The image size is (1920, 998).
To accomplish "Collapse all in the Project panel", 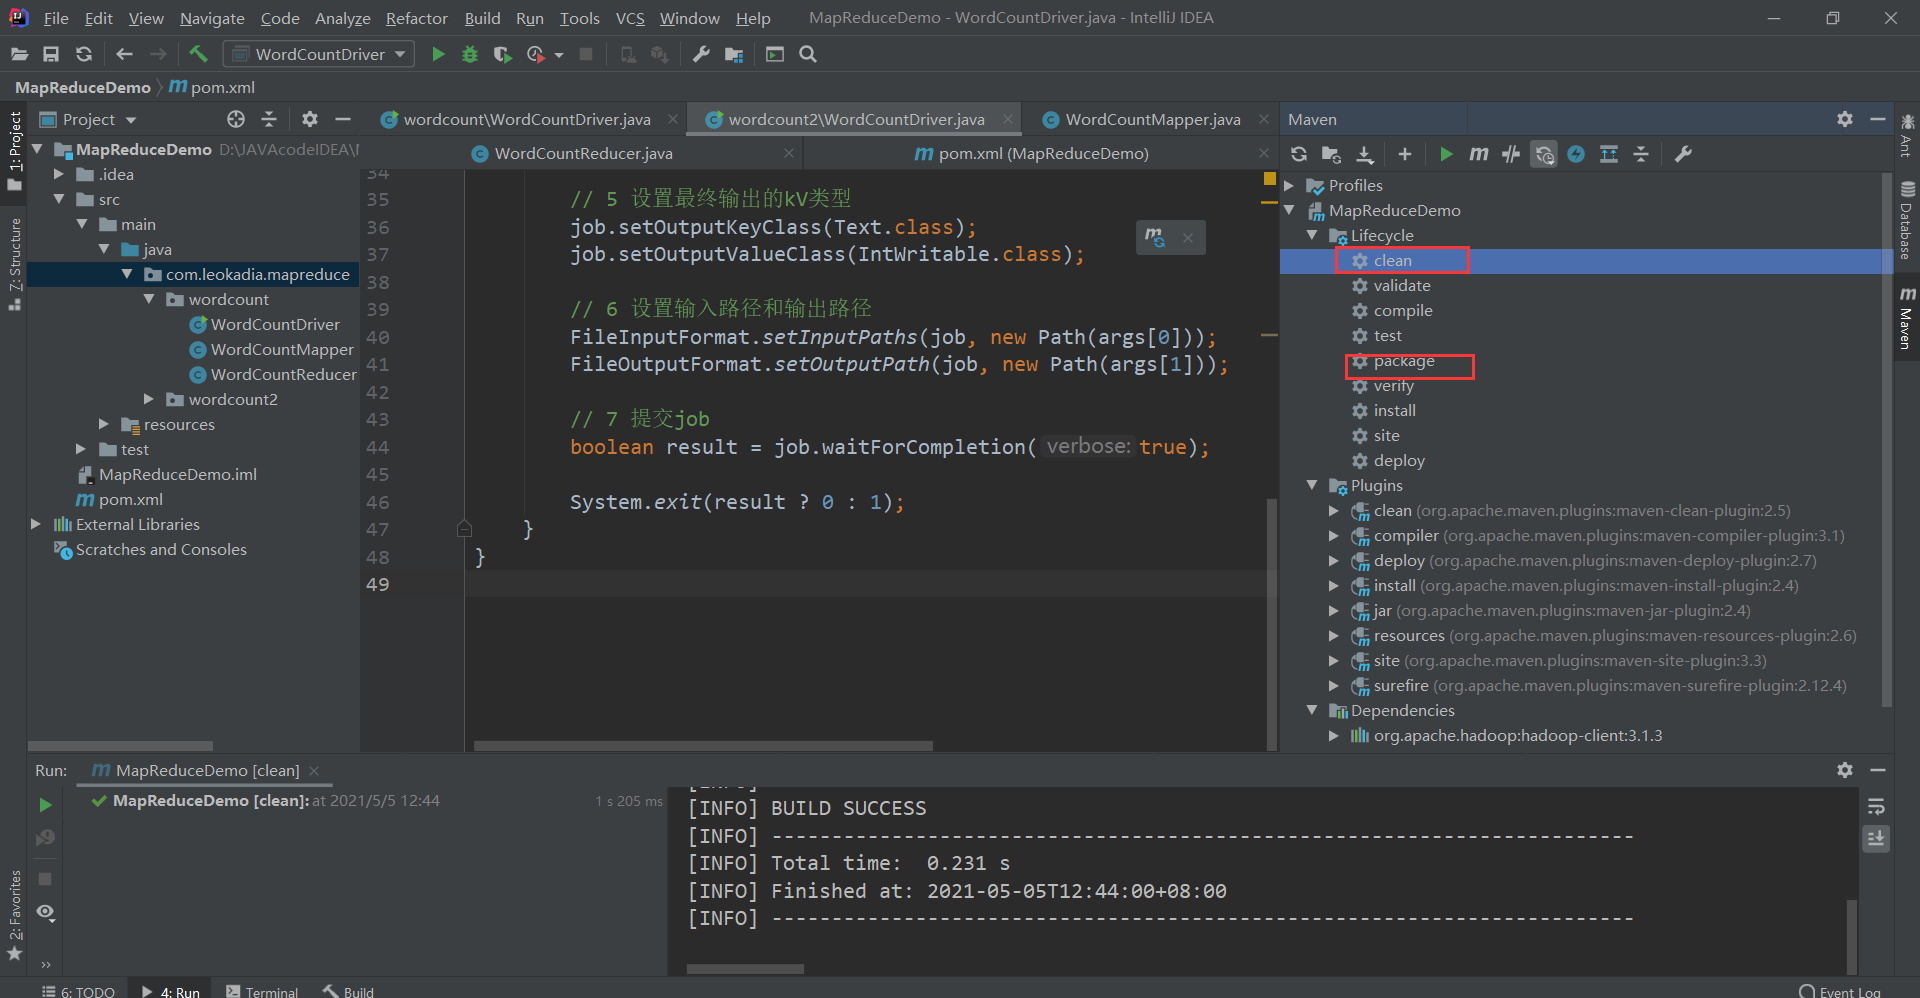I will click(x=269, y=119).
